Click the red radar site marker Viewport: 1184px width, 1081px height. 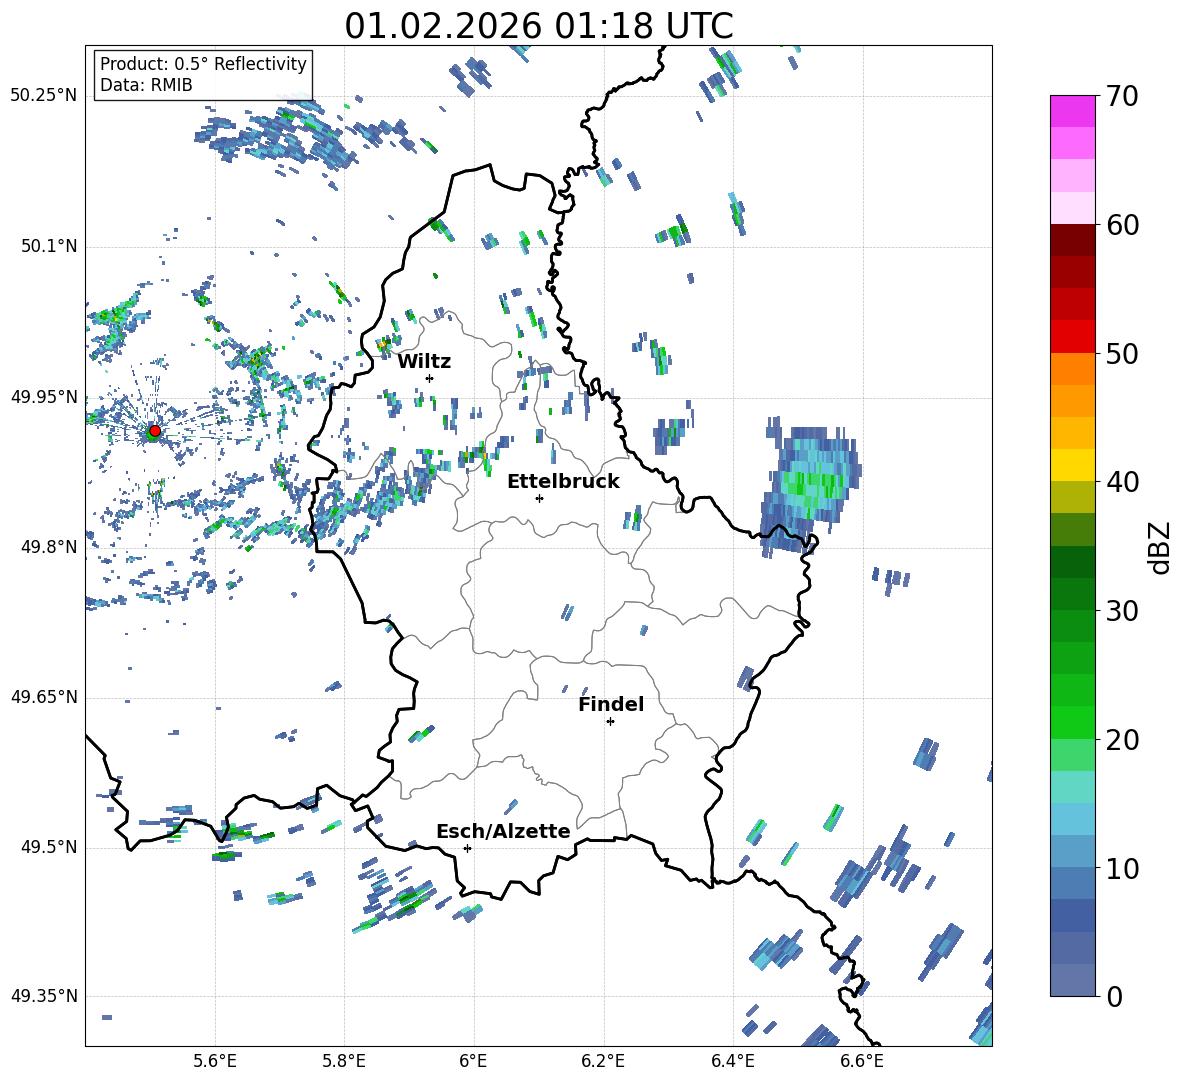[154, 431]
